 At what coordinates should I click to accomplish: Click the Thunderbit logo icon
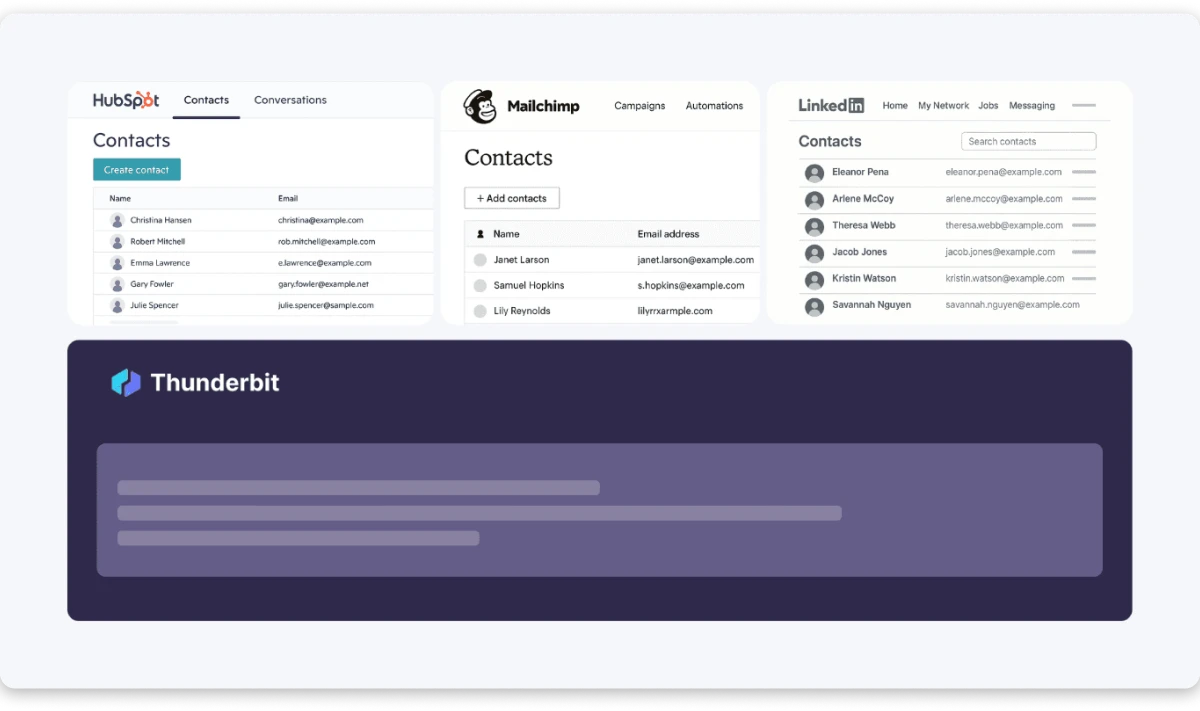point(126,382)
